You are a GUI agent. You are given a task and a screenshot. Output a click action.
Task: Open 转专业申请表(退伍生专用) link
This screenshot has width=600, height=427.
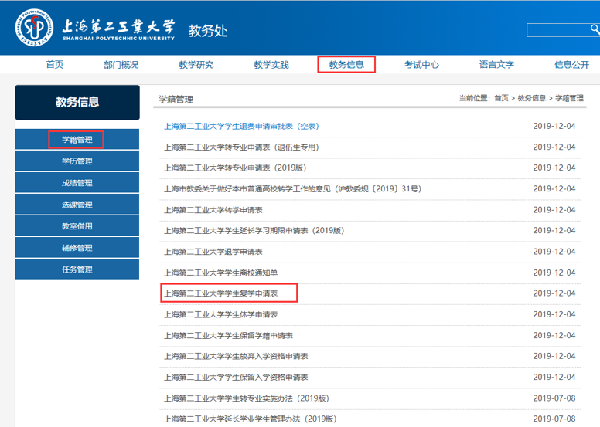pos(241,147)
